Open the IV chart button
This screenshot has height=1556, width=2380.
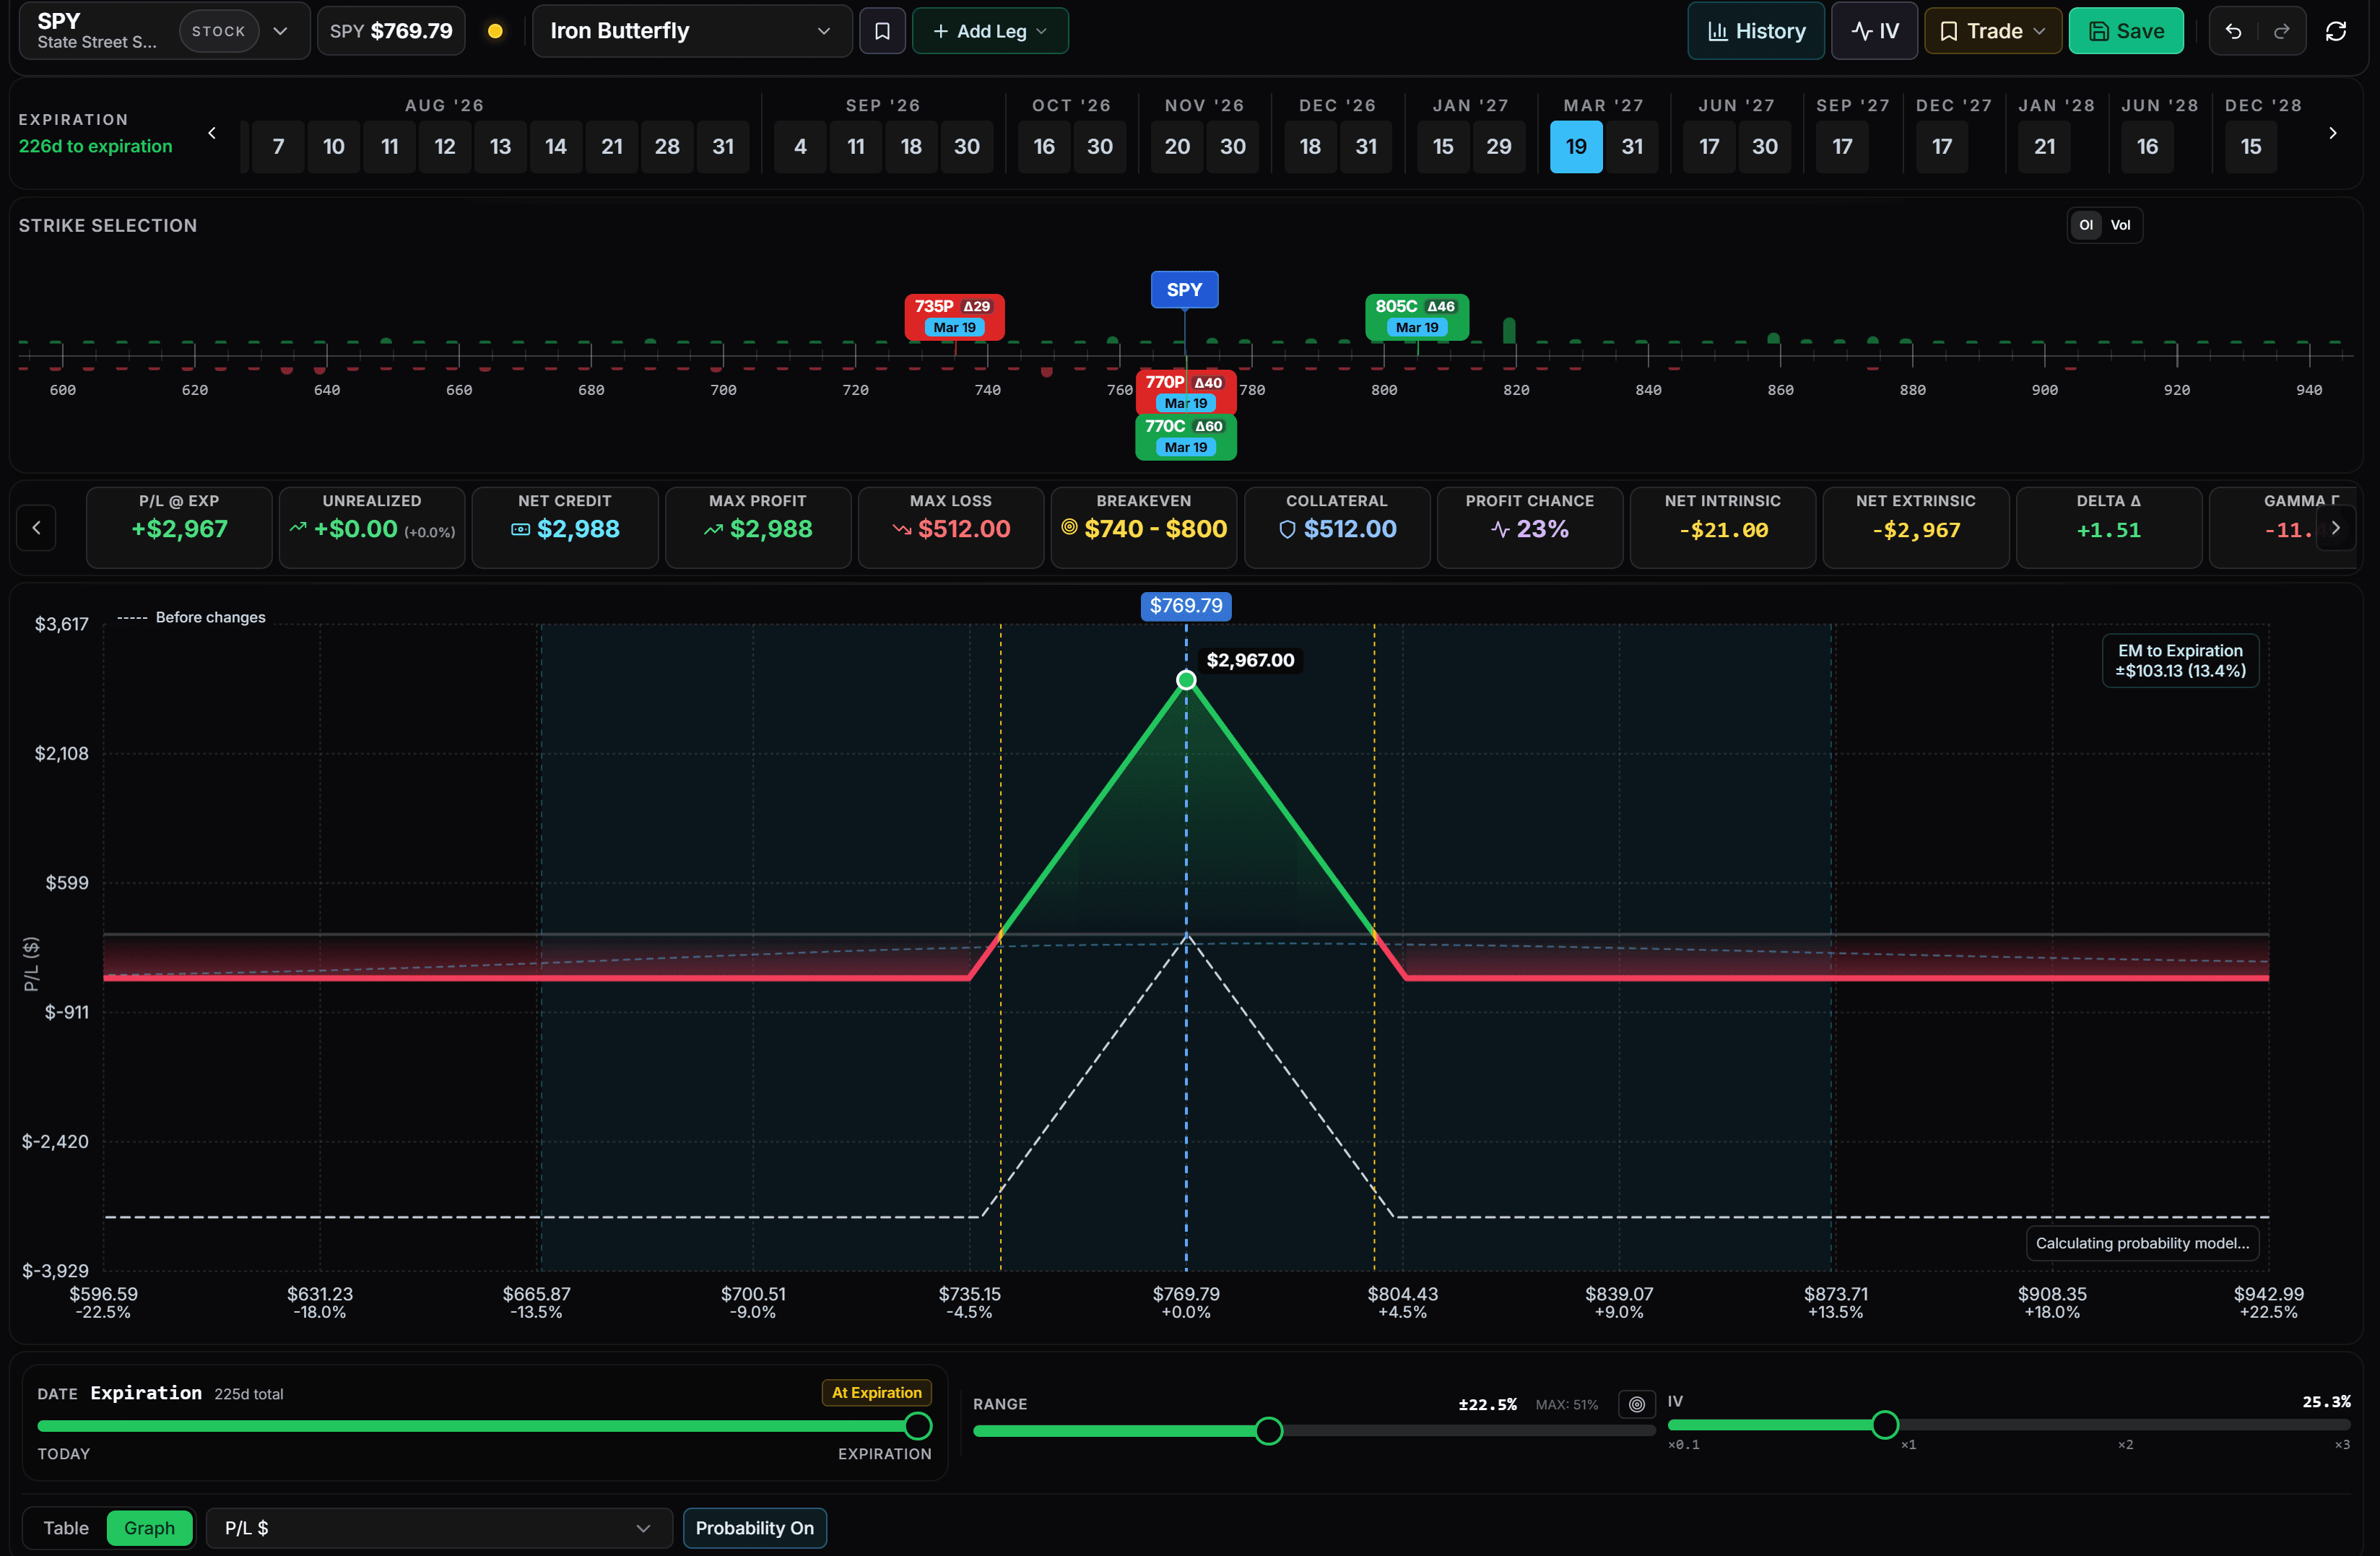pyautogui.click(x=1874, y=31)
